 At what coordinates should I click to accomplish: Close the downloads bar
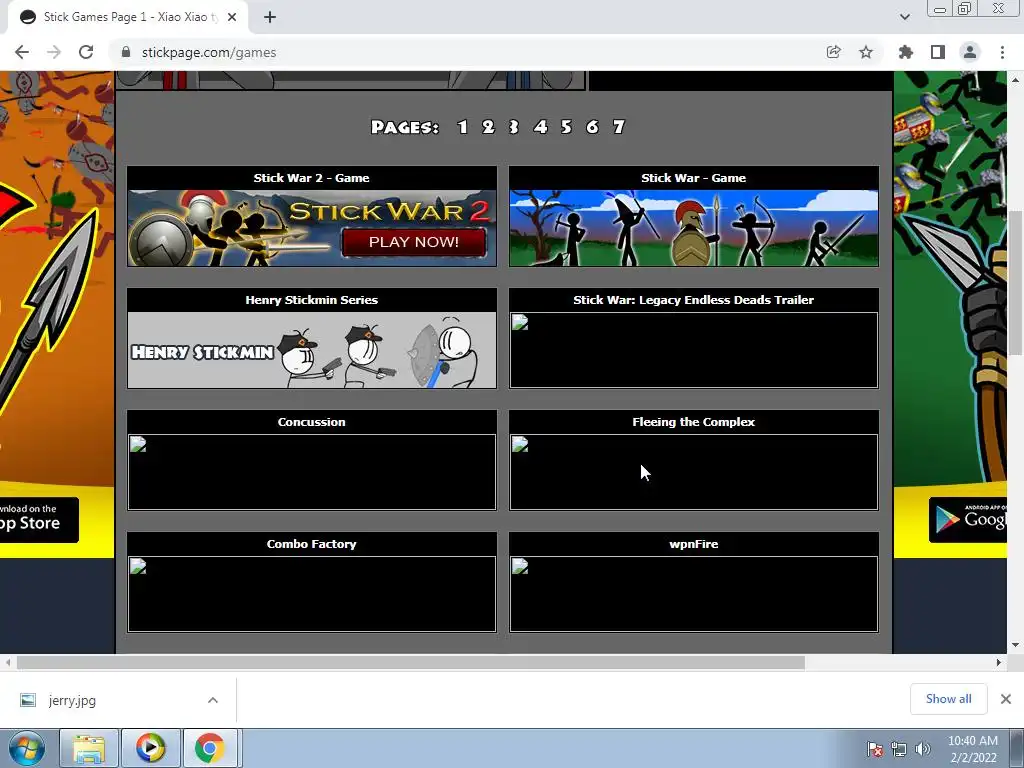click(1006, 699)
